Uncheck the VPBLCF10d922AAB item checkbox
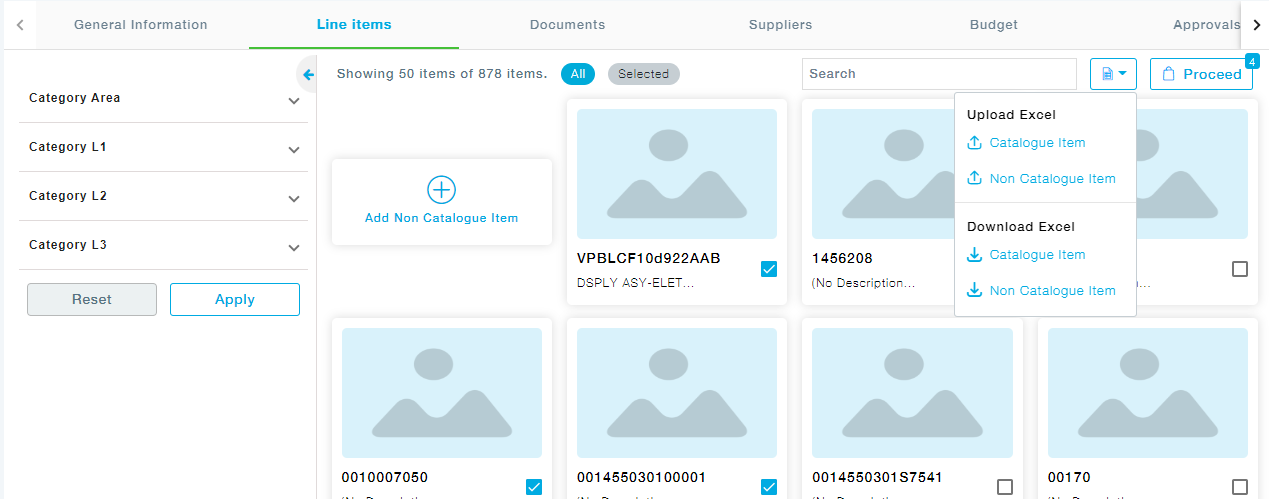The width and height of the screenshot is (1269, 499). pos(769,269)
